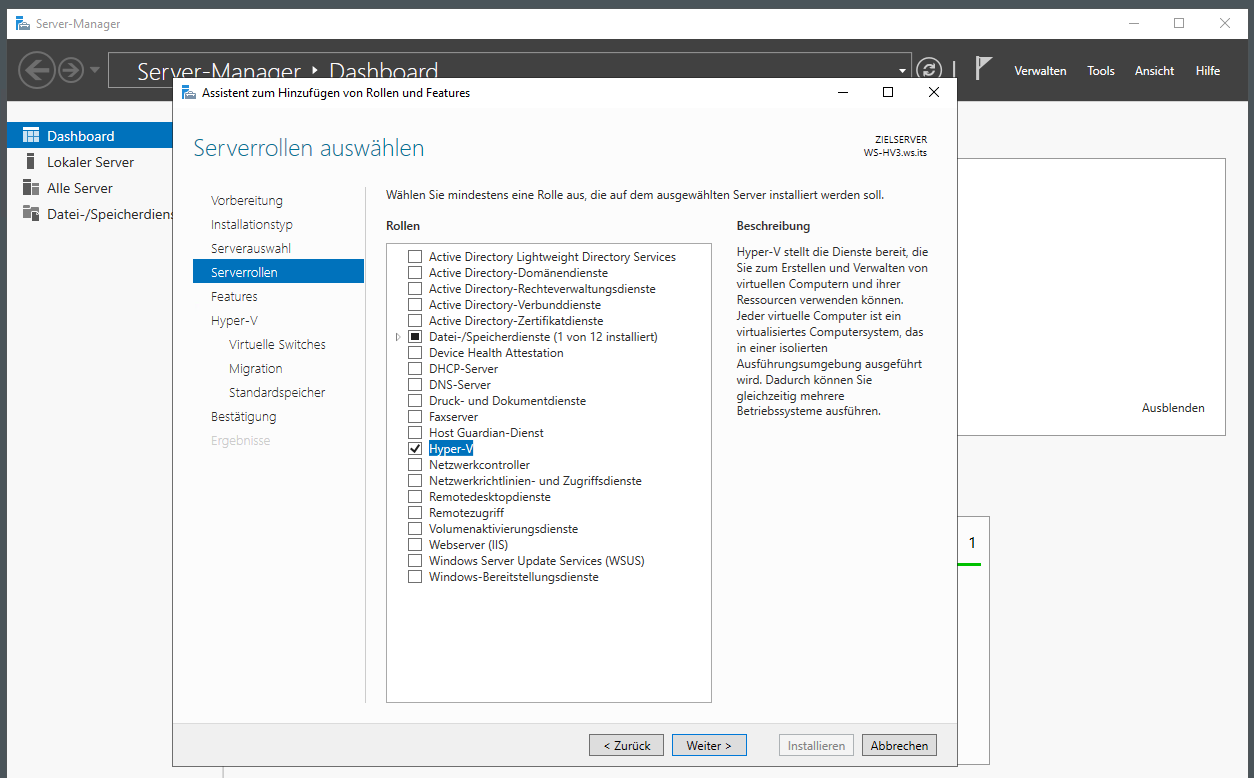
Task: Click Weiter to continue
Action: [x=709, y=745]
